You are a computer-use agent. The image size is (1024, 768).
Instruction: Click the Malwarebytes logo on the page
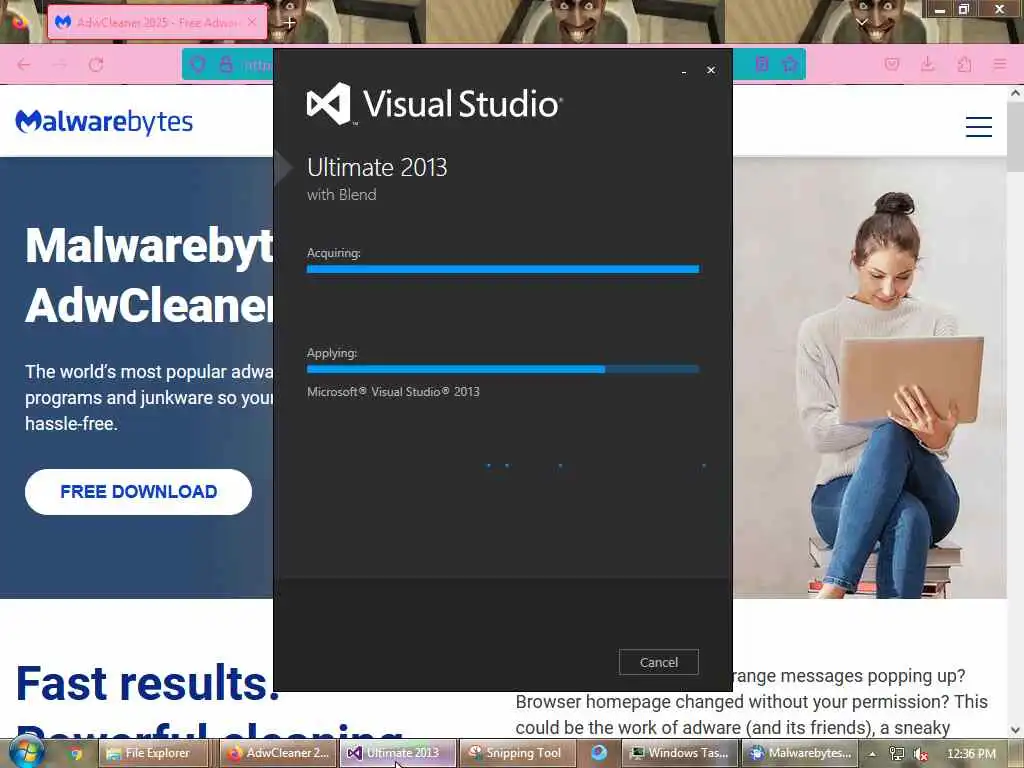coord(104,121)
